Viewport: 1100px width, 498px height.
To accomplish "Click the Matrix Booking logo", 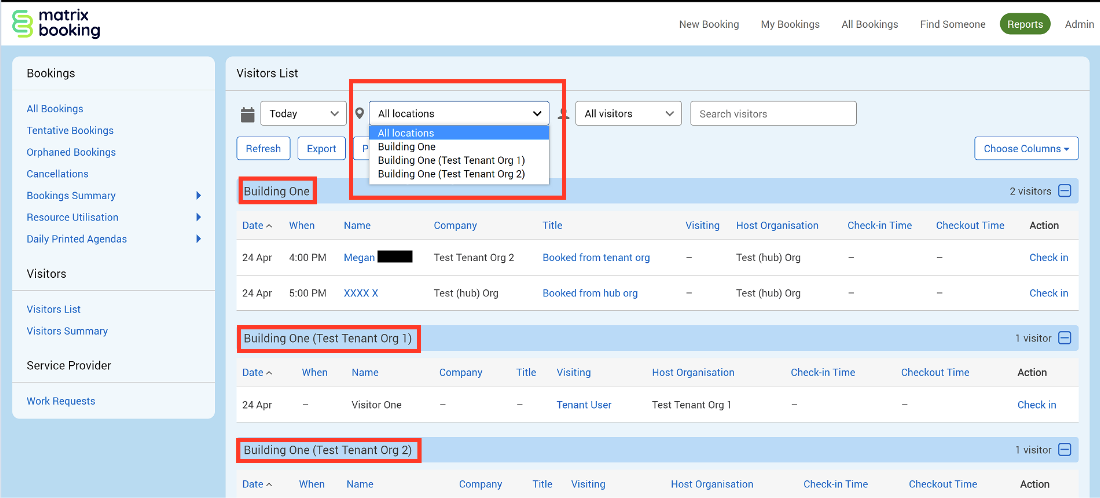I will pos(56,24).
